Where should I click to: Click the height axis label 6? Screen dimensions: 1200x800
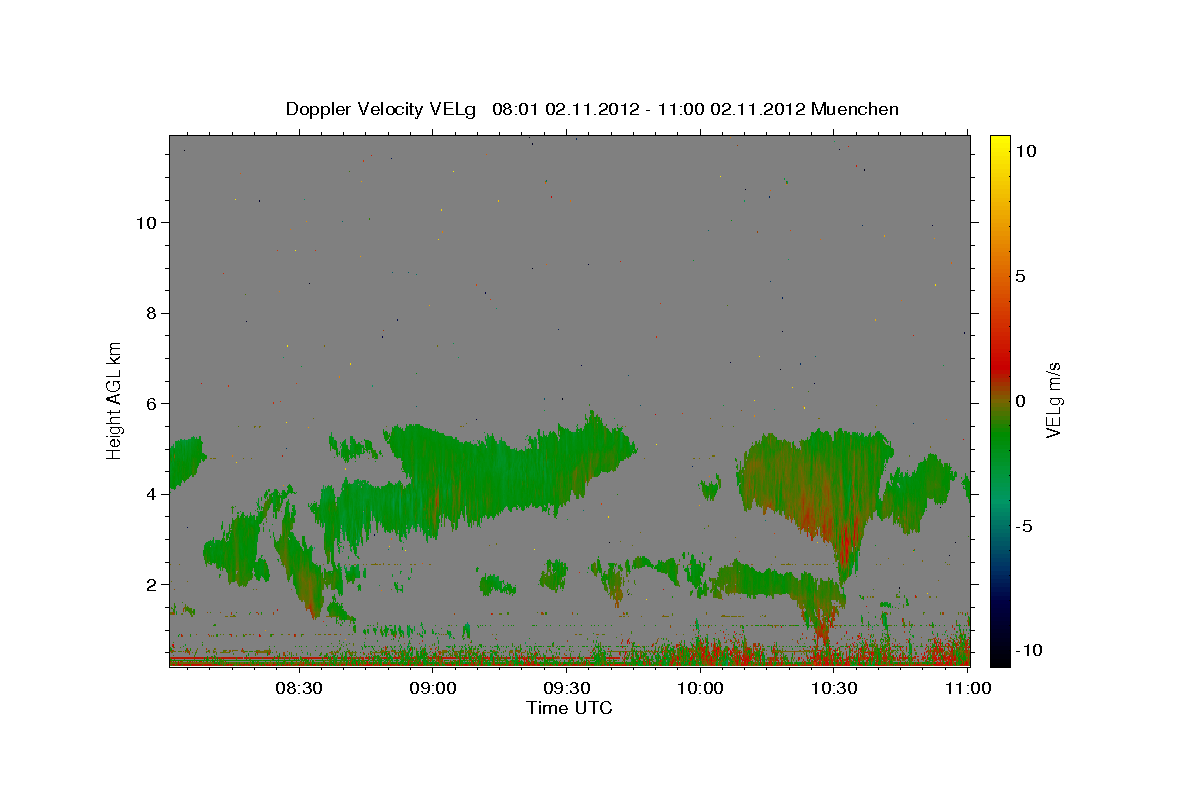pyautogui.click(x=152, y=403)
